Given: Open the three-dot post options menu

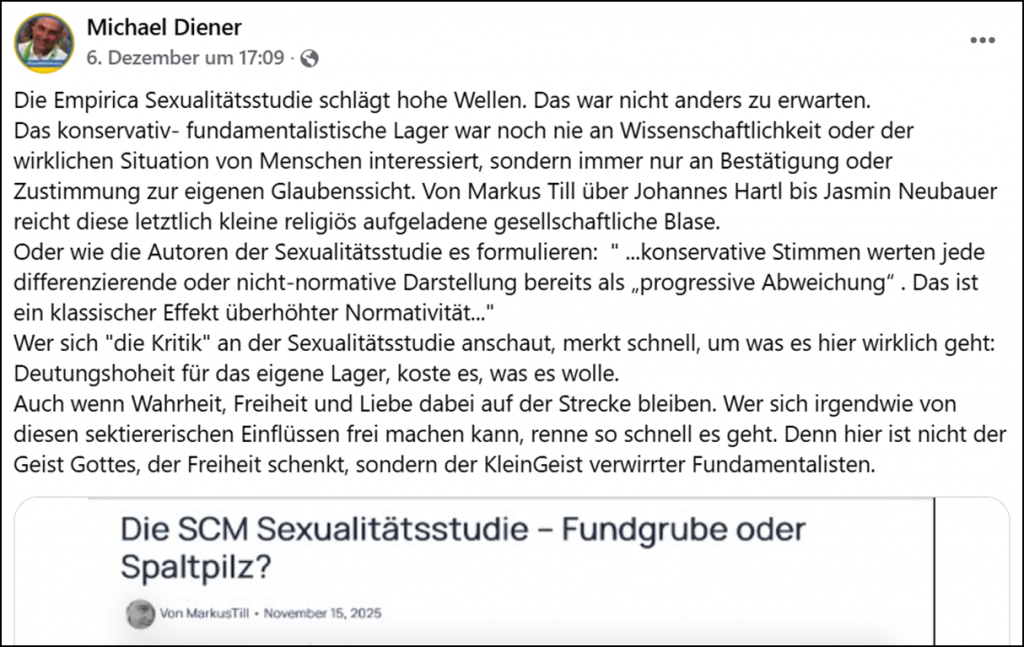Looking at the screenshot, I should click(982, 40).
